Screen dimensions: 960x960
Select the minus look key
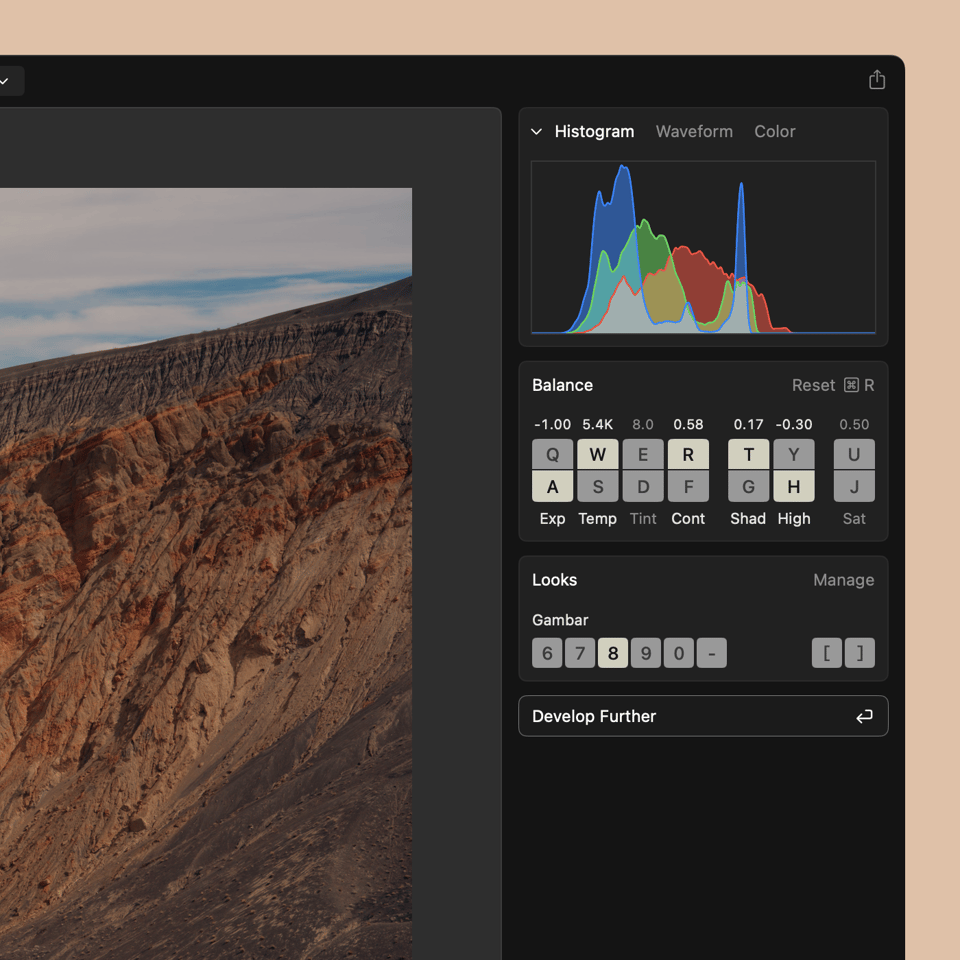(711, 653)
